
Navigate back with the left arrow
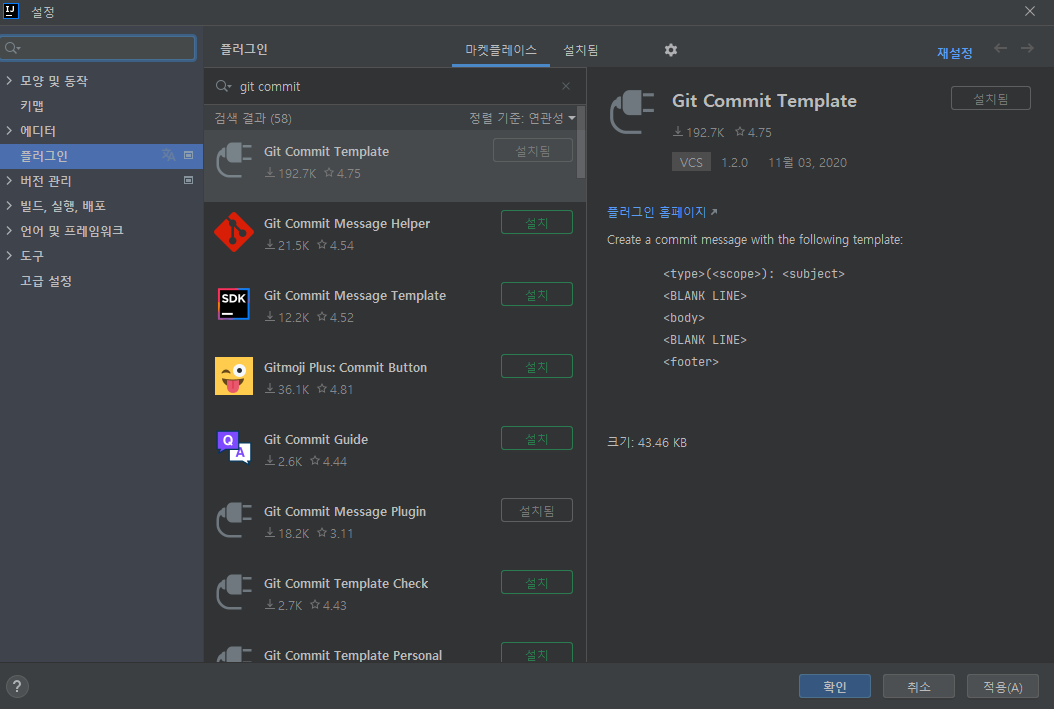(x=1000, y=48)
